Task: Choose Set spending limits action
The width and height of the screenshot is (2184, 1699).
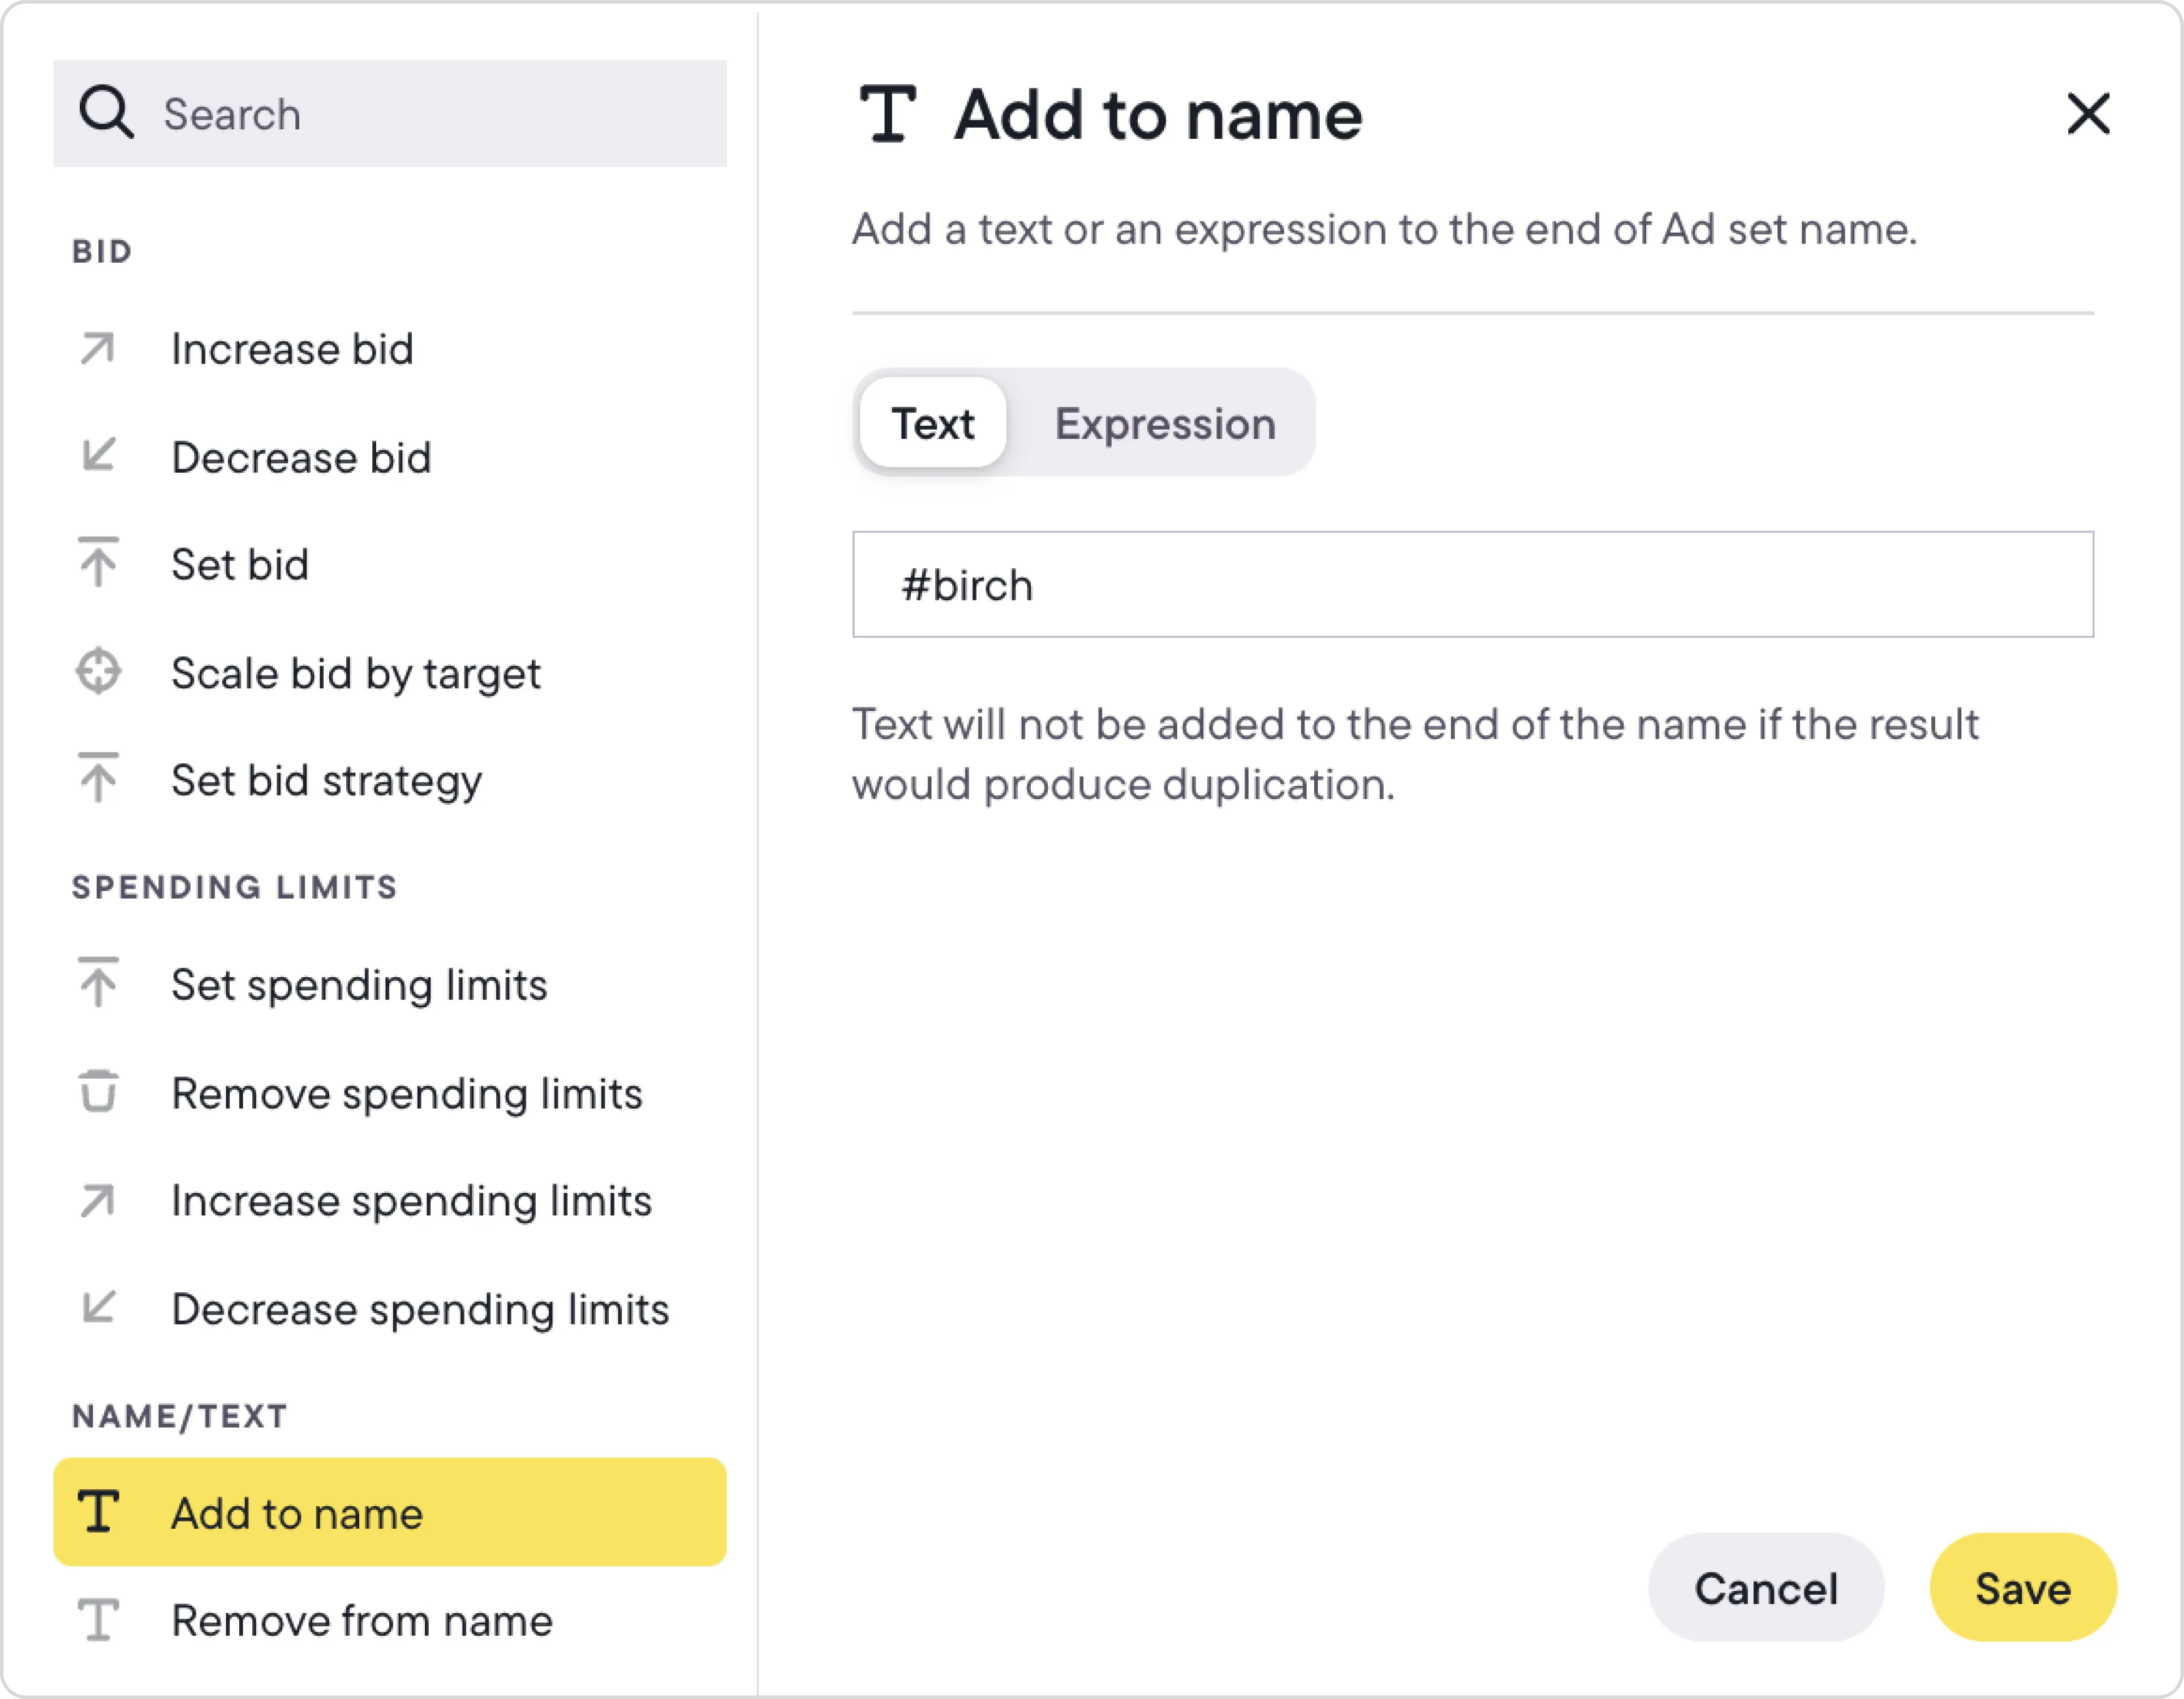Action: 359,985
